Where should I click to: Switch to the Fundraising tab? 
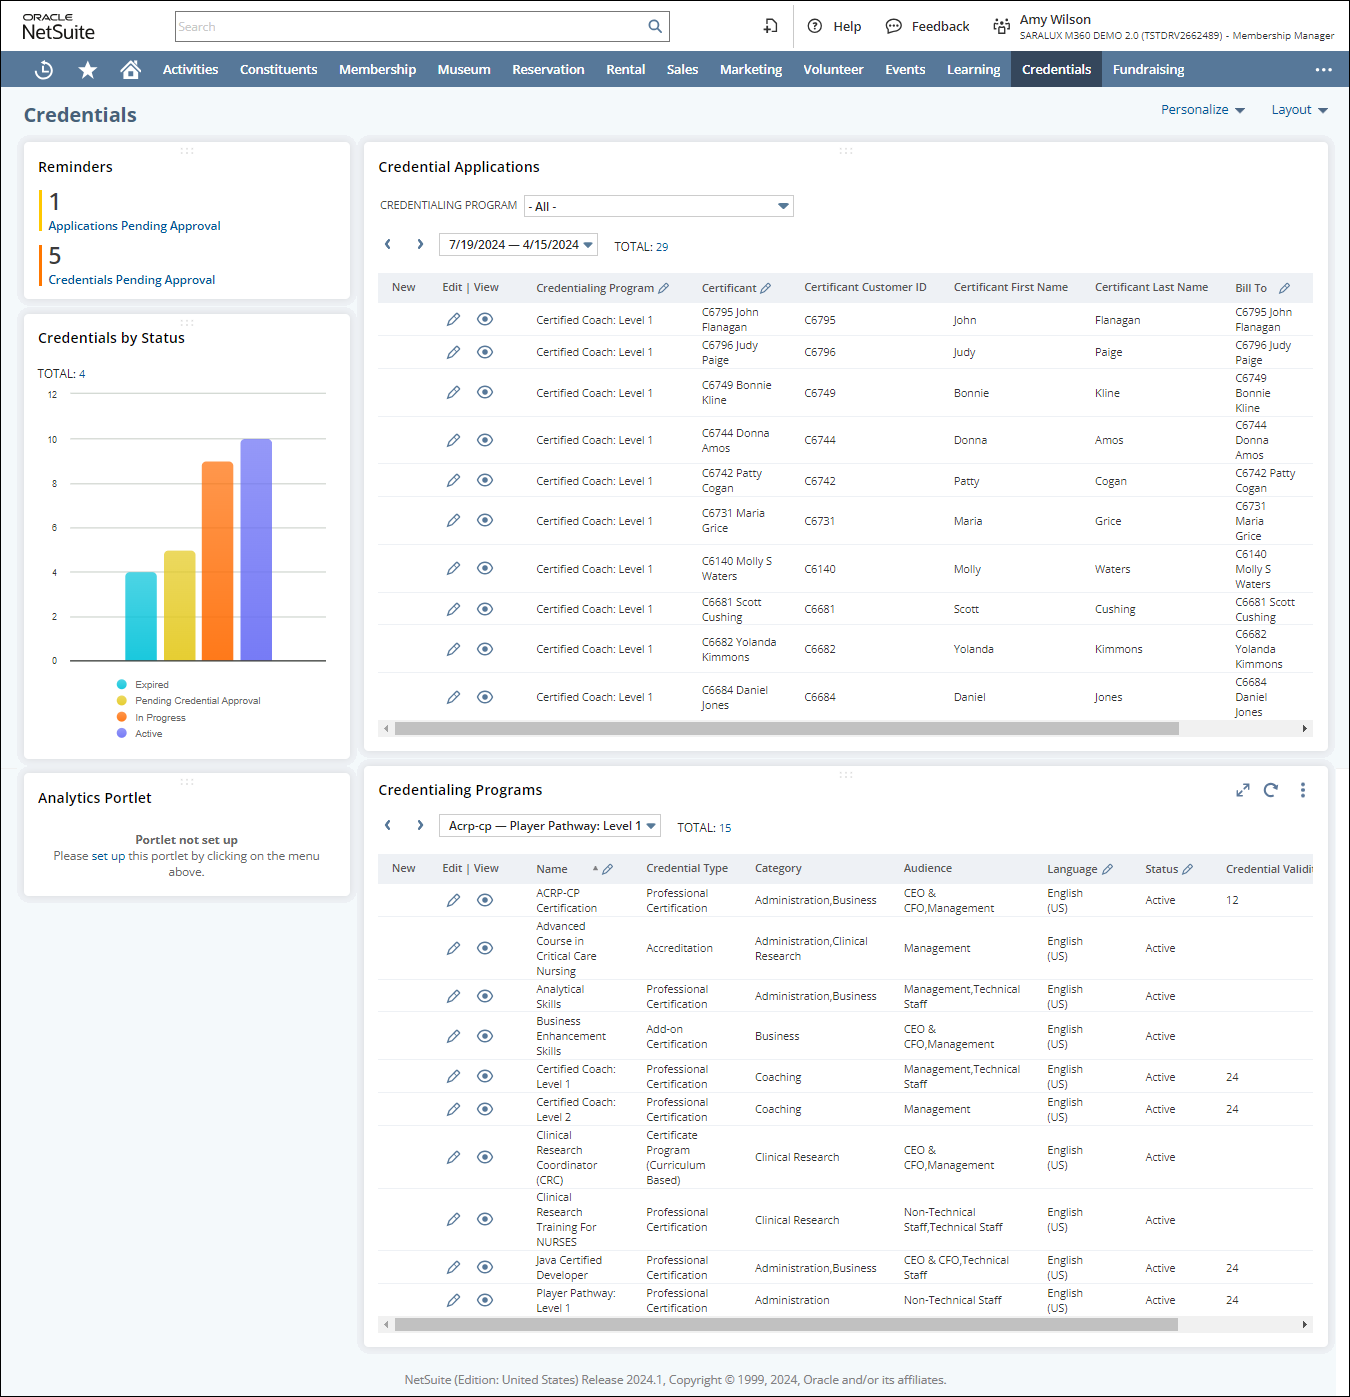[1148, 69]
